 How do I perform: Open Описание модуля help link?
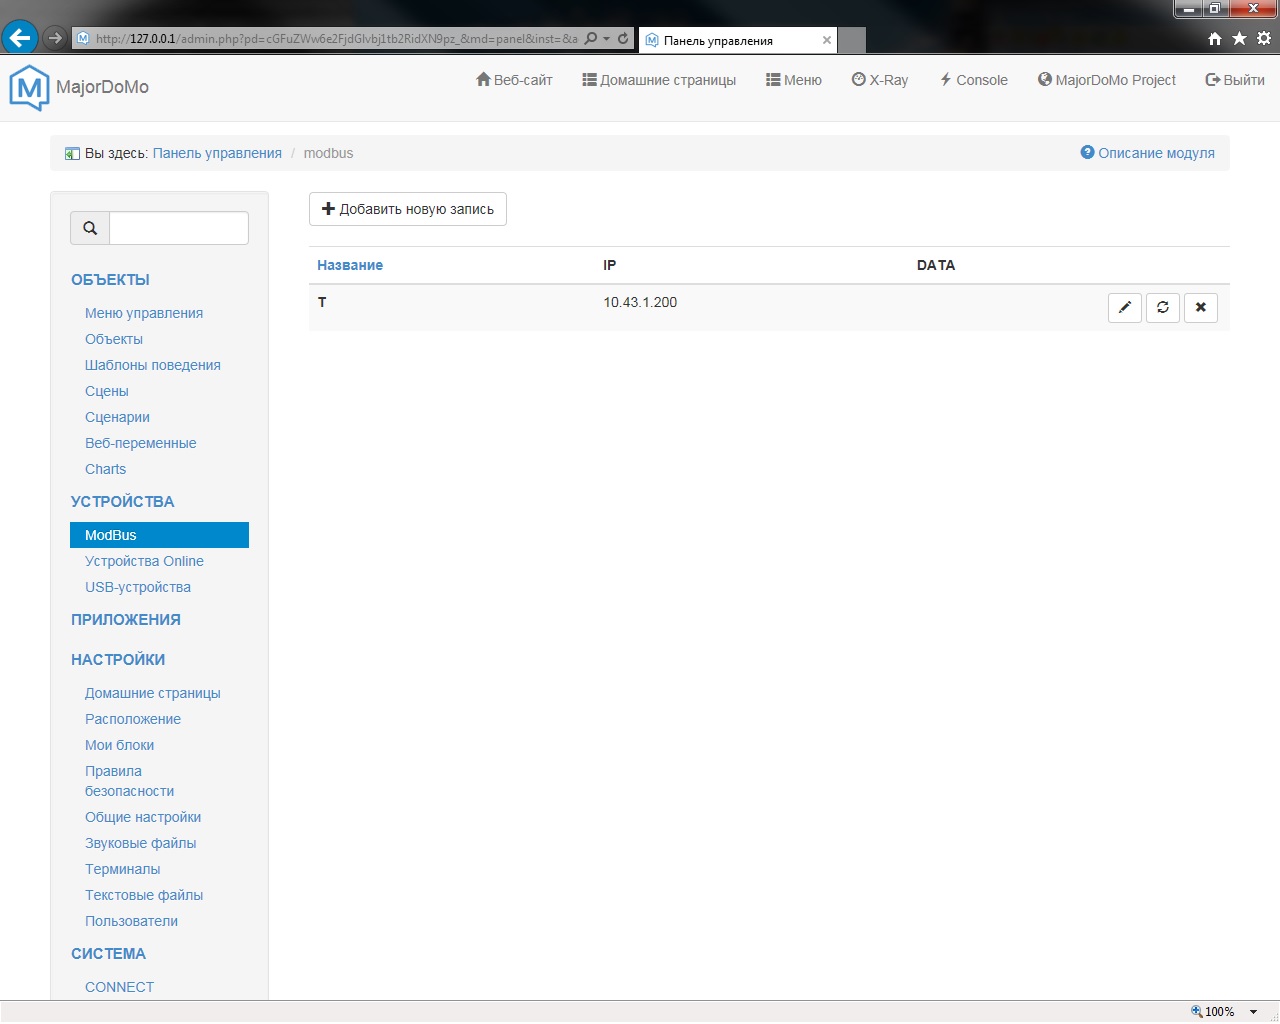click(1148, 153)
